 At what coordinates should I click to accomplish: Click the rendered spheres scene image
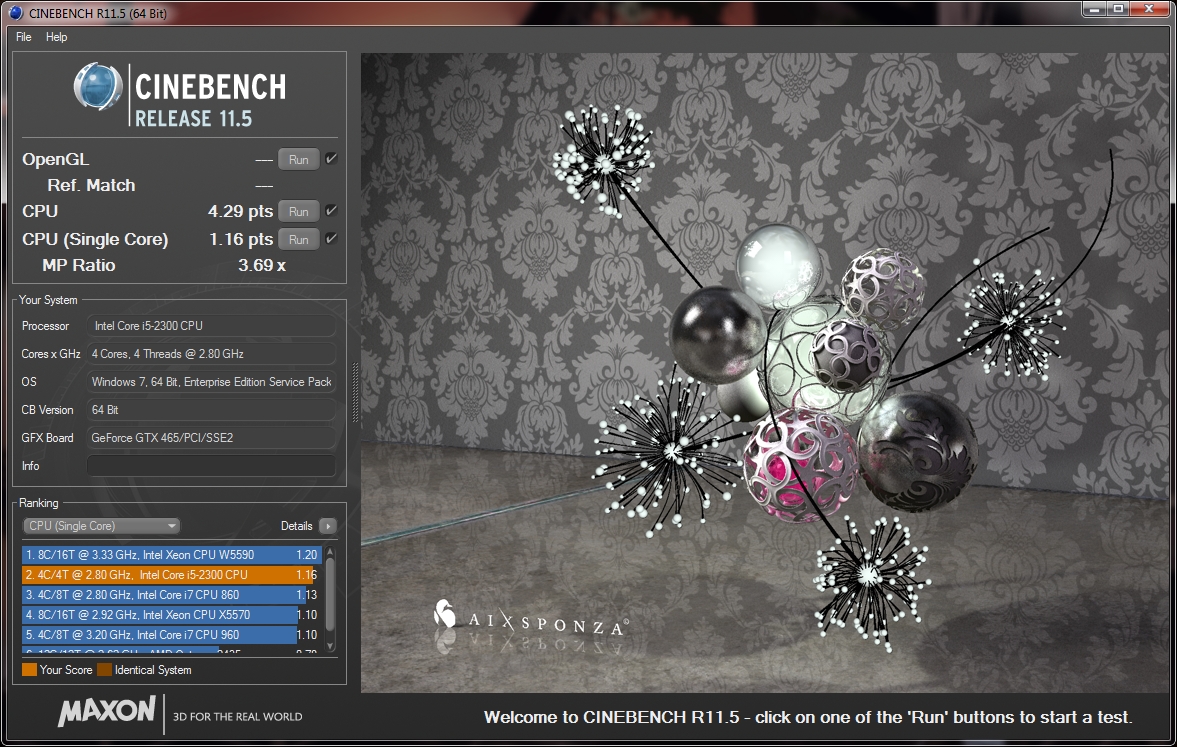pos(765,372)
